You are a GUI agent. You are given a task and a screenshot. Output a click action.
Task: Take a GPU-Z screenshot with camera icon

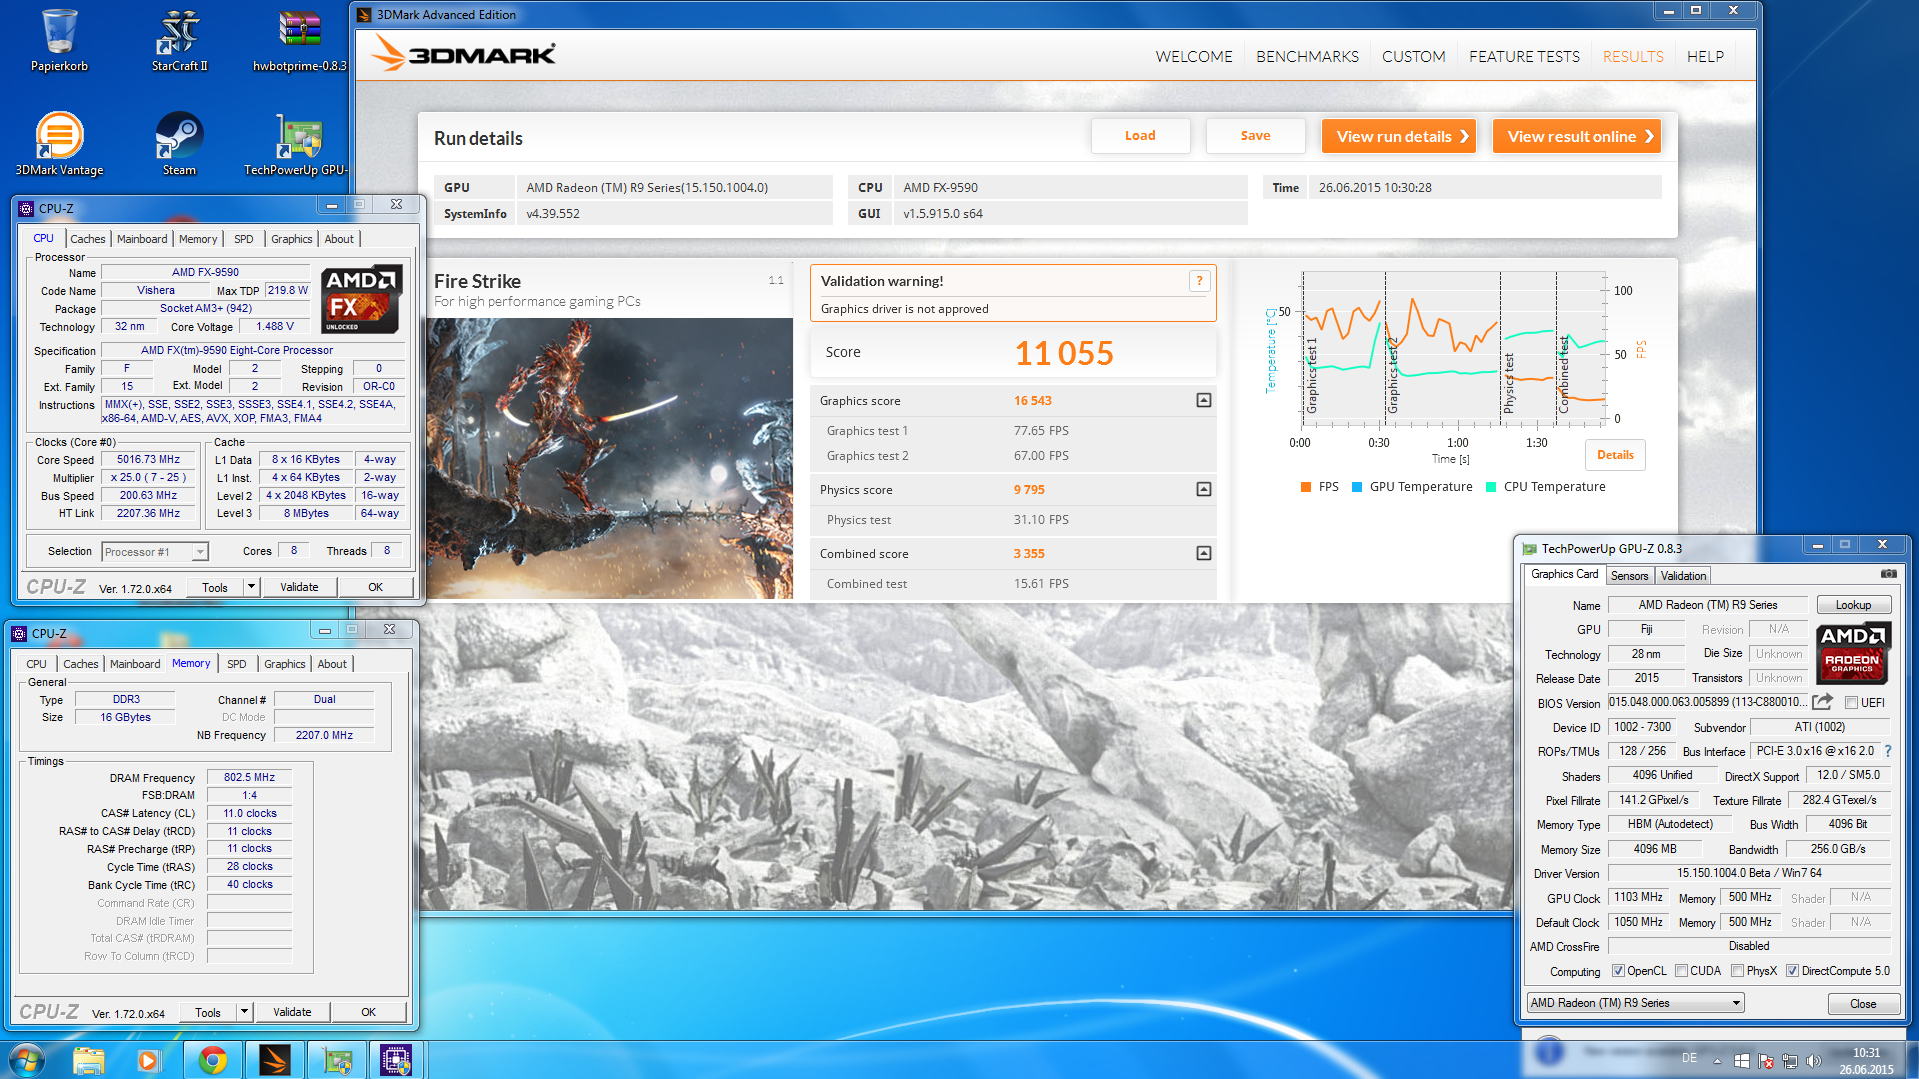[1888, 574]
